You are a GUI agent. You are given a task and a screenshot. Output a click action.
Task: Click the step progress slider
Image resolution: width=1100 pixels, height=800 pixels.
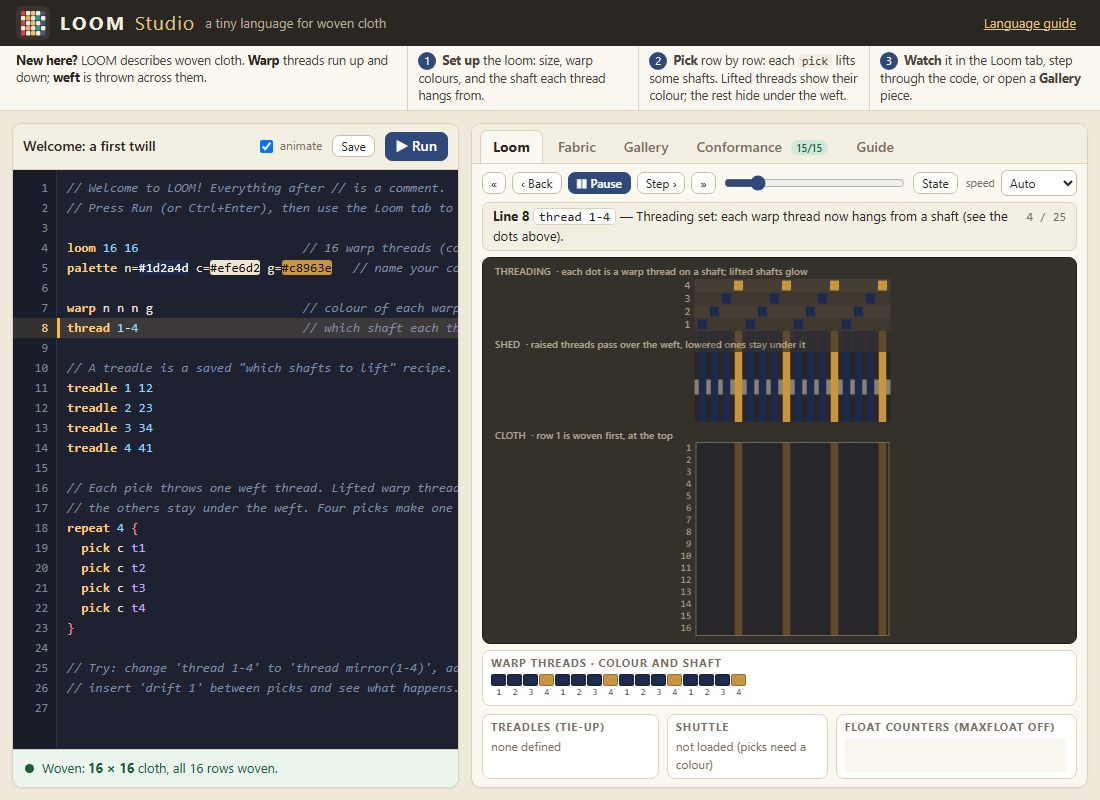814,183
